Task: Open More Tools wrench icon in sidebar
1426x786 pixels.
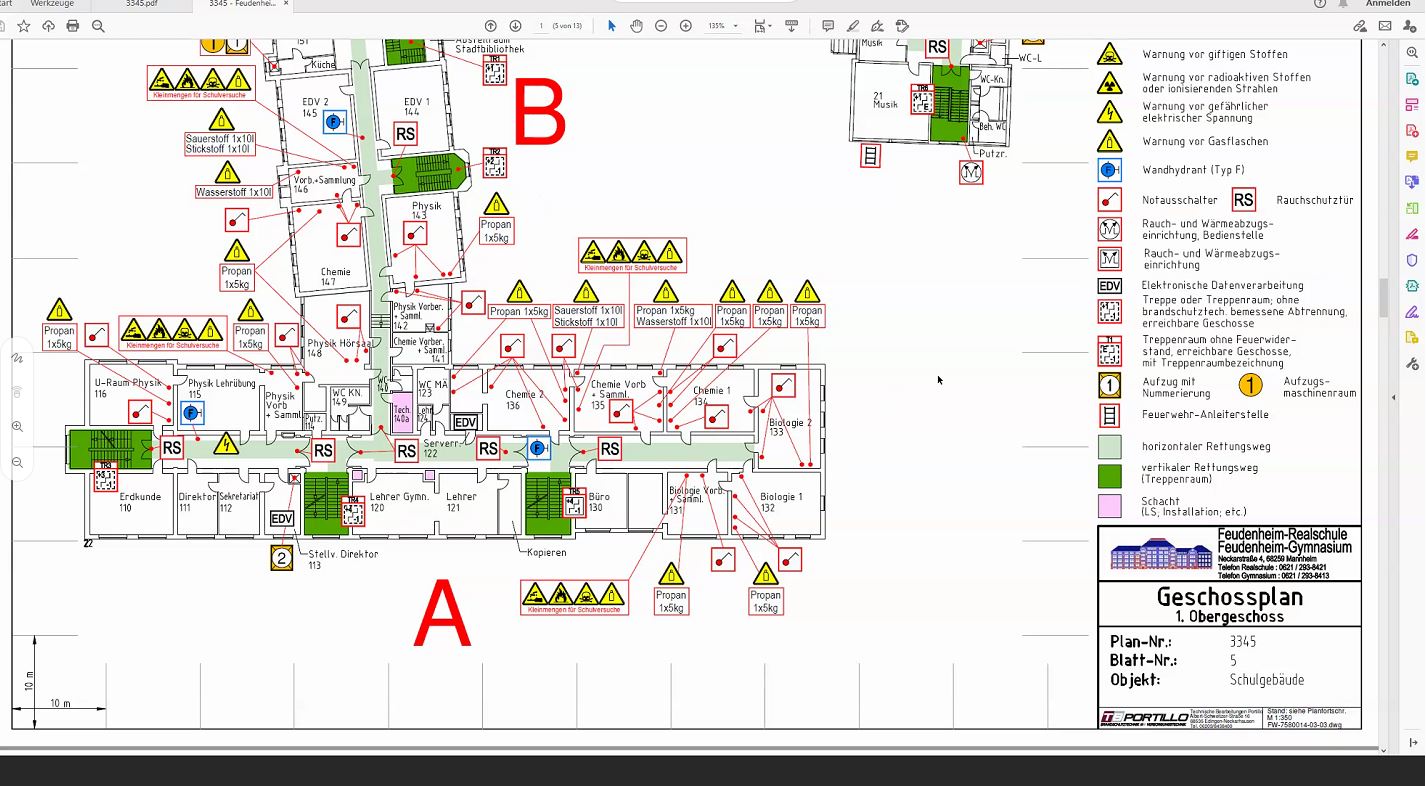Action: point(1412,364)
